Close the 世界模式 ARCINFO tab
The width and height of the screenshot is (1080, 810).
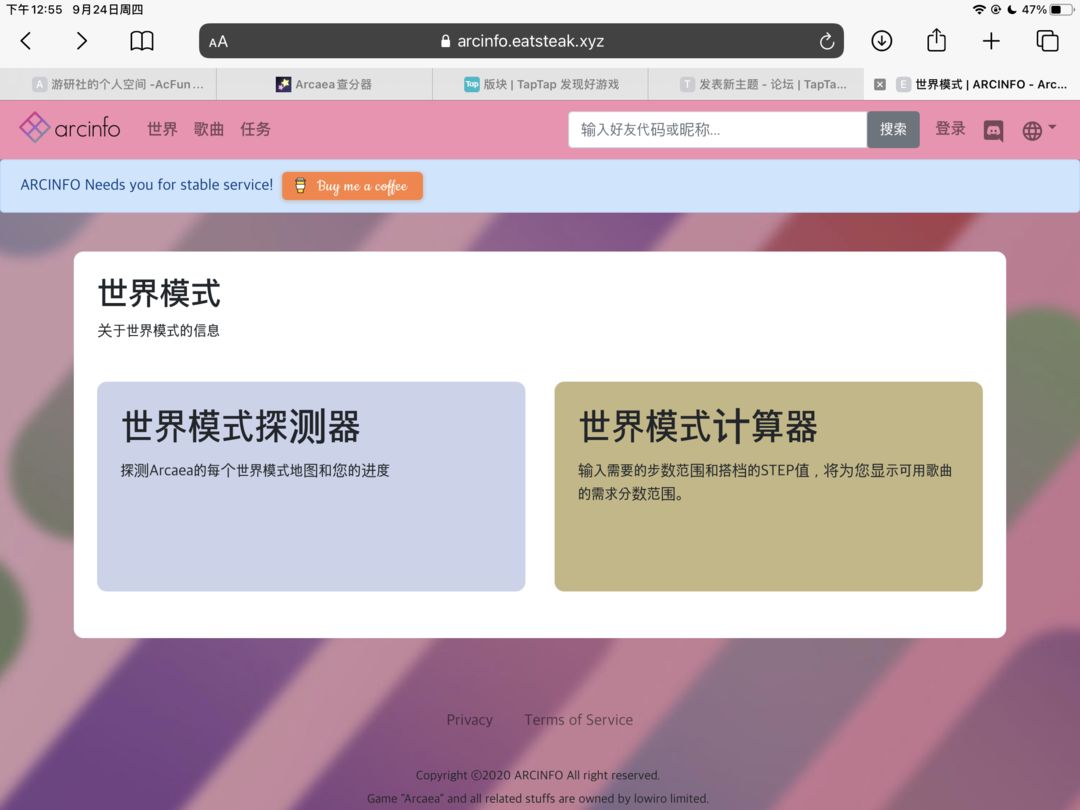click(x=880, y=84)
